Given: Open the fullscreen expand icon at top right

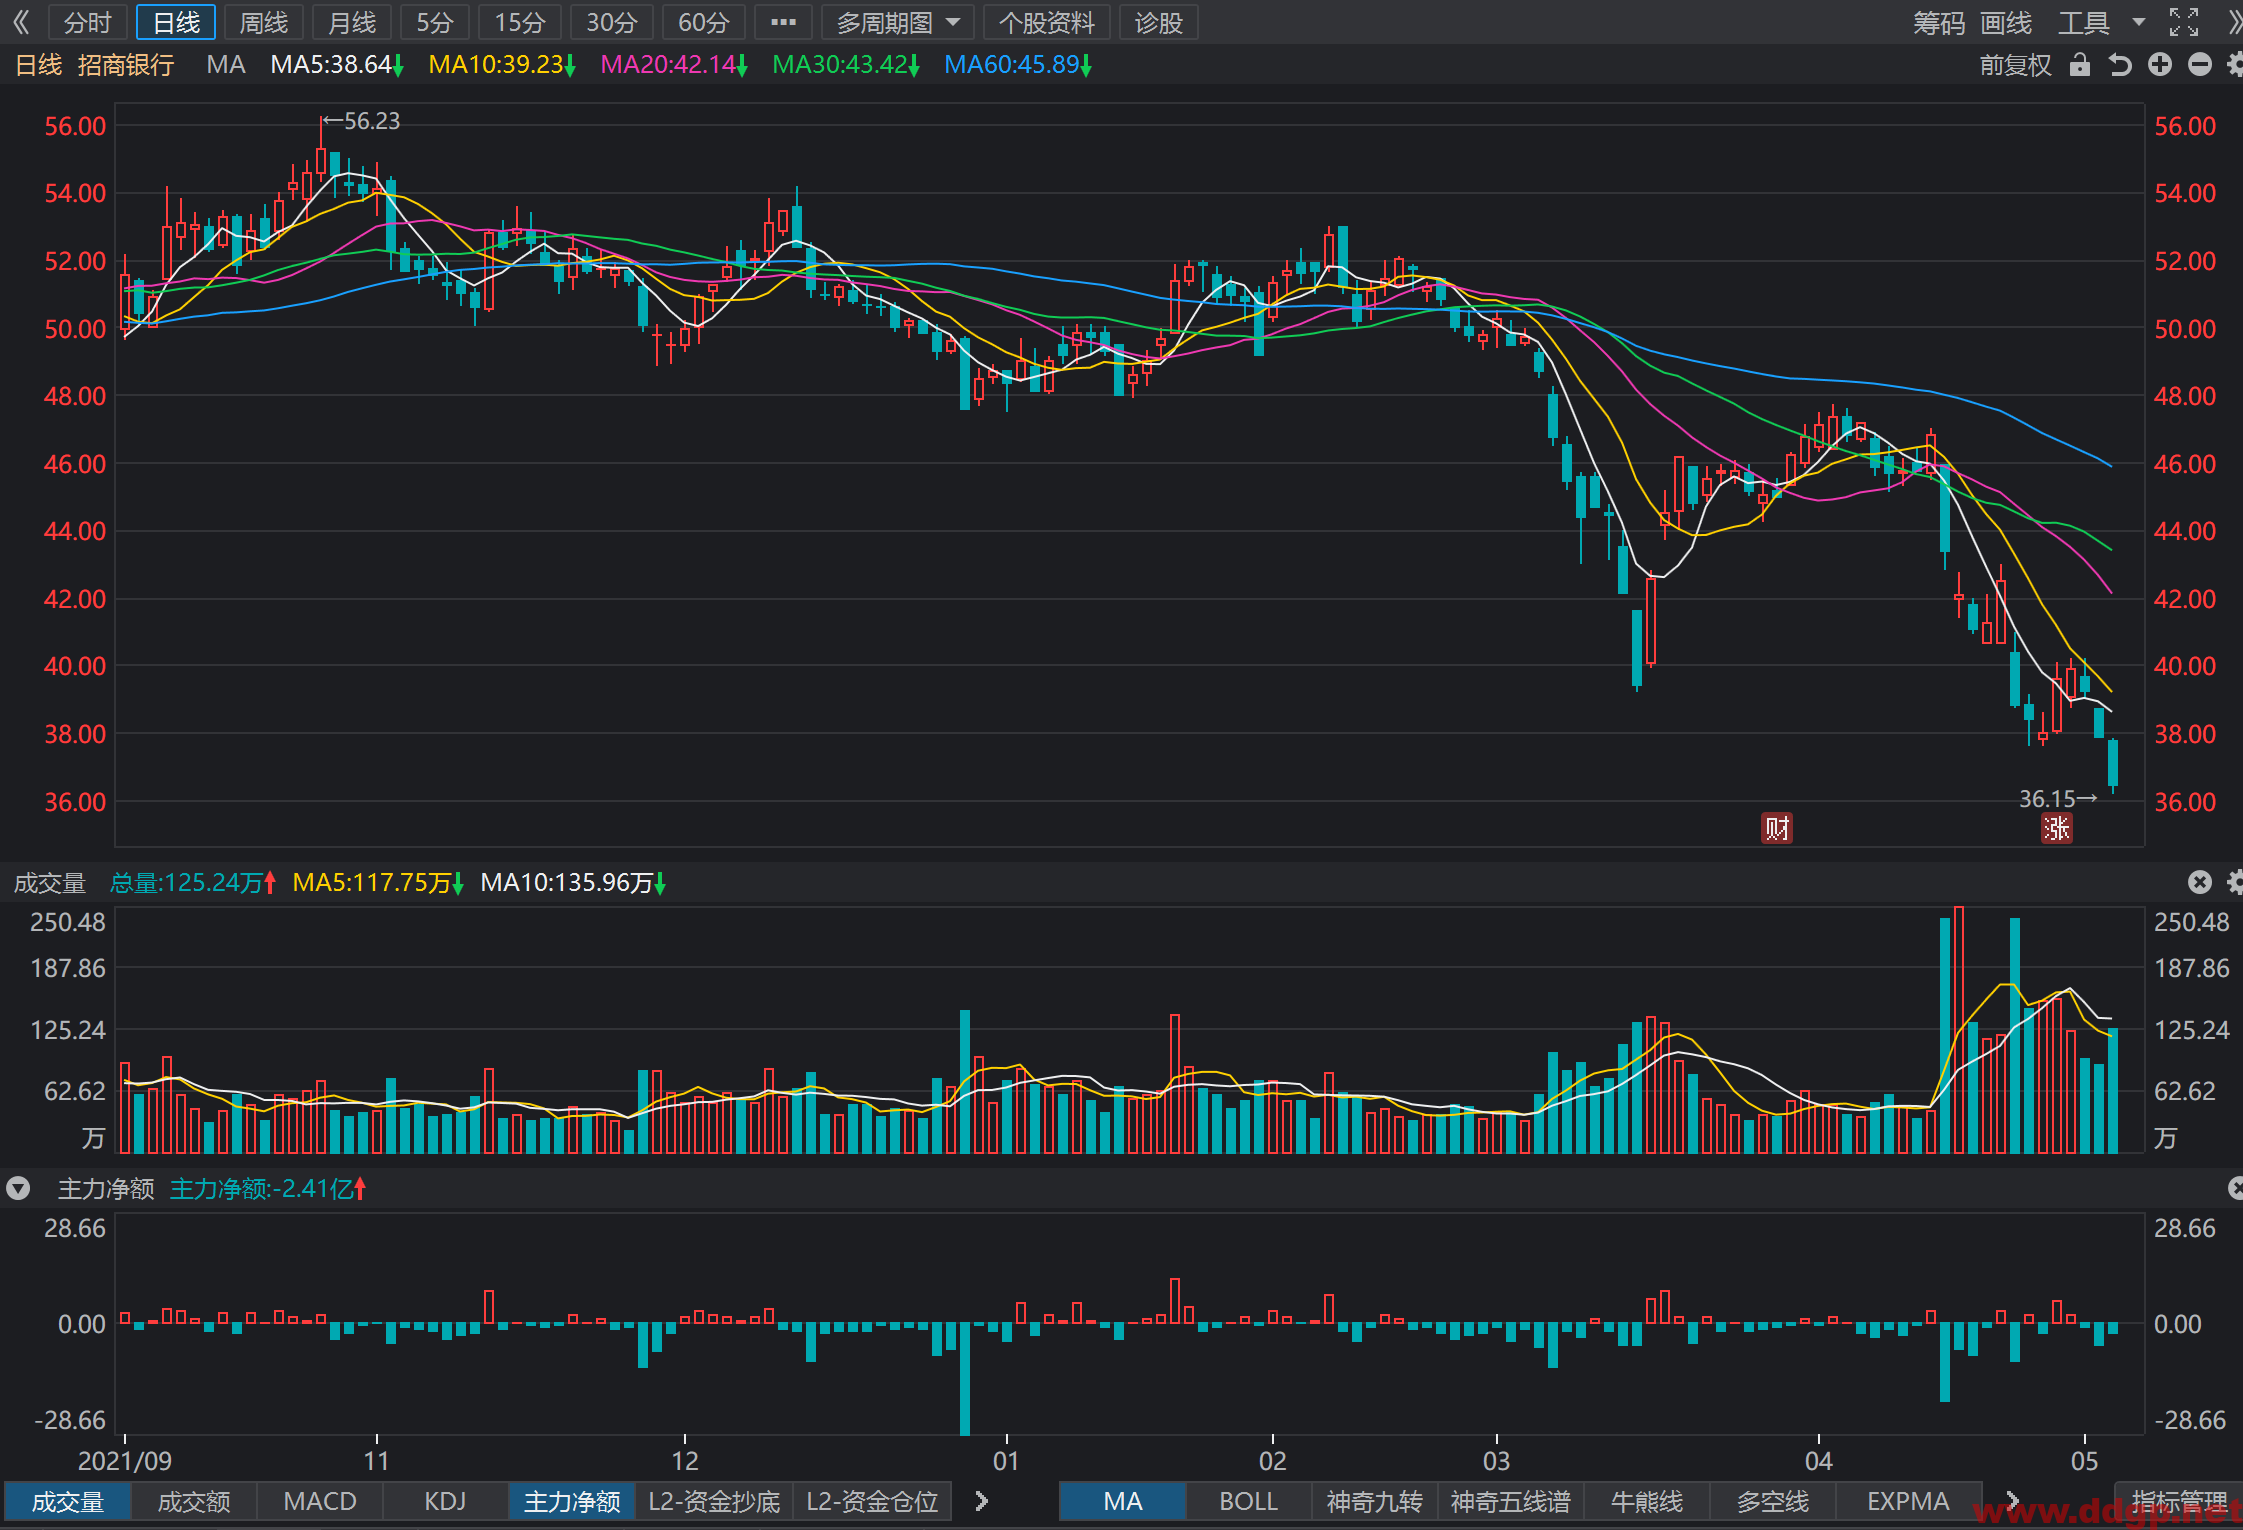Looking at the screenshot, I should tap(2184, 22).
